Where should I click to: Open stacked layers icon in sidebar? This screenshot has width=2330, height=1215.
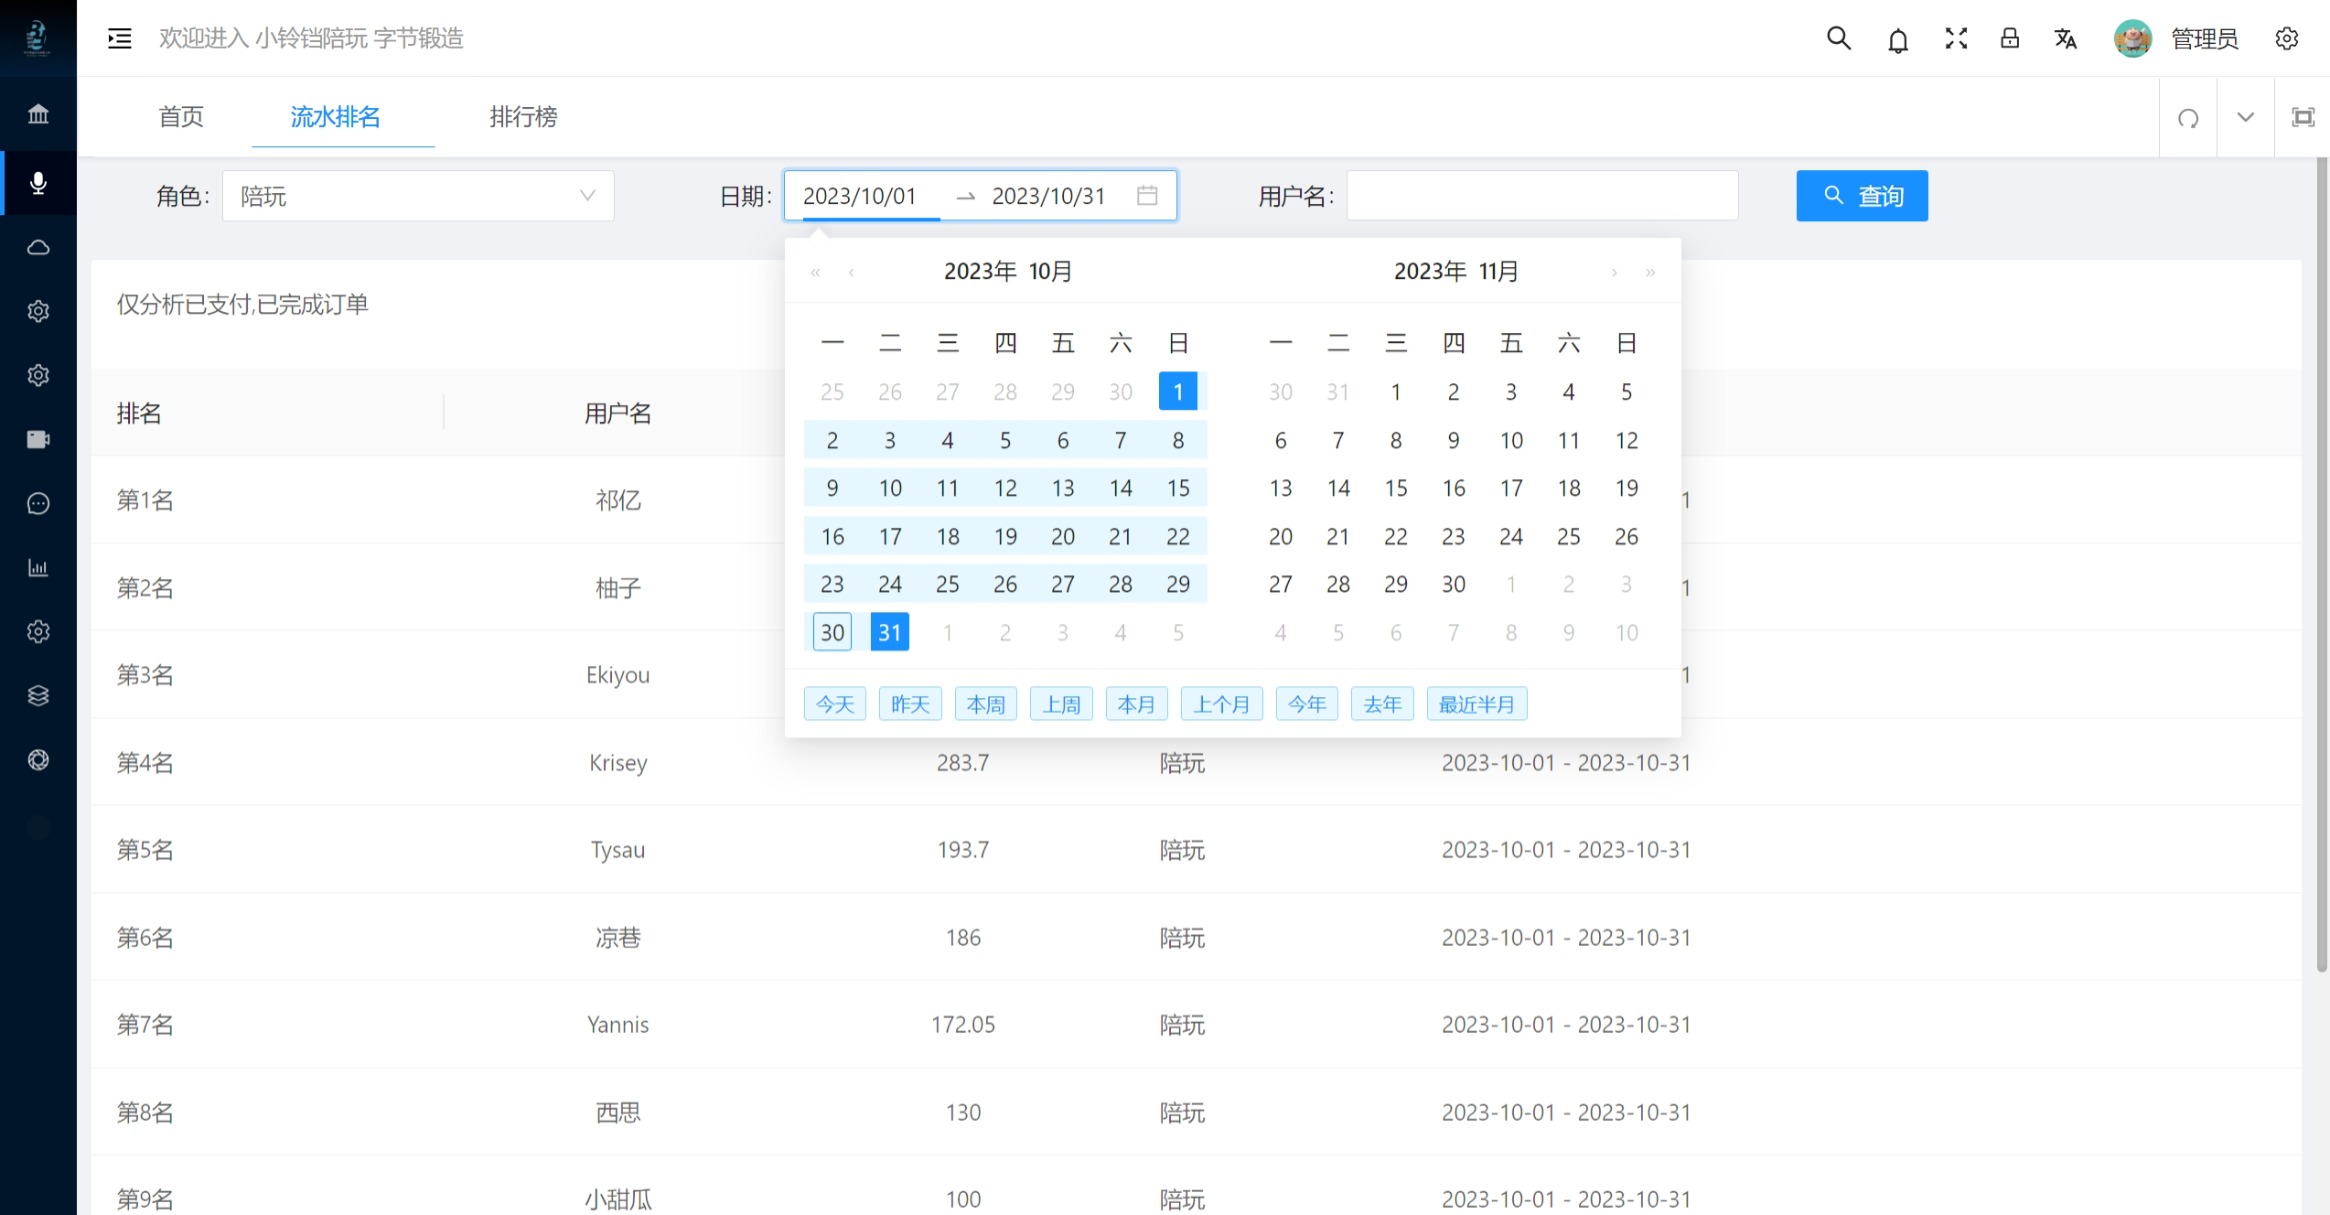(38, 695)
